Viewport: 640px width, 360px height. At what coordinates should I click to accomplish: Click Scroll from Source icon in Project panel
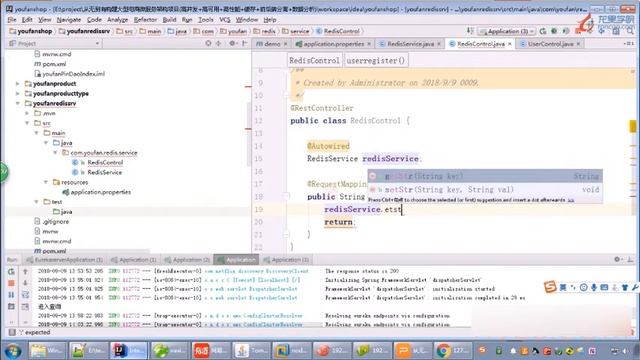point(208,43)
